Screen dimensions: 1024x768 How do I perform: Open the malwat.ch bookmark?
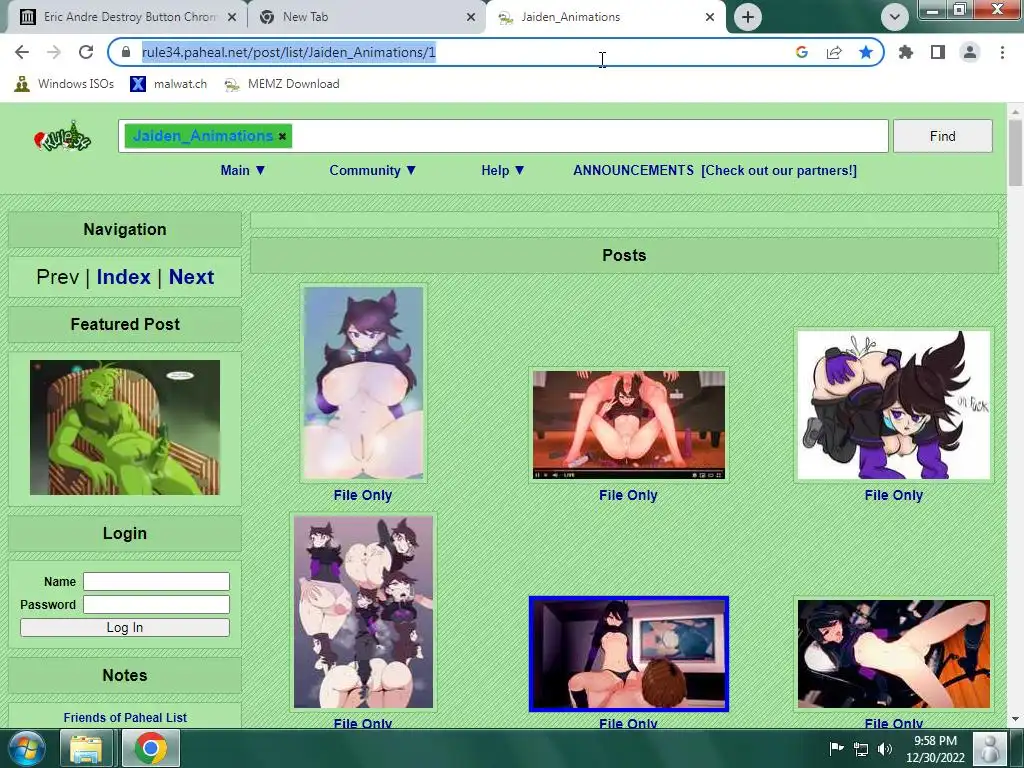pos(168,84)
